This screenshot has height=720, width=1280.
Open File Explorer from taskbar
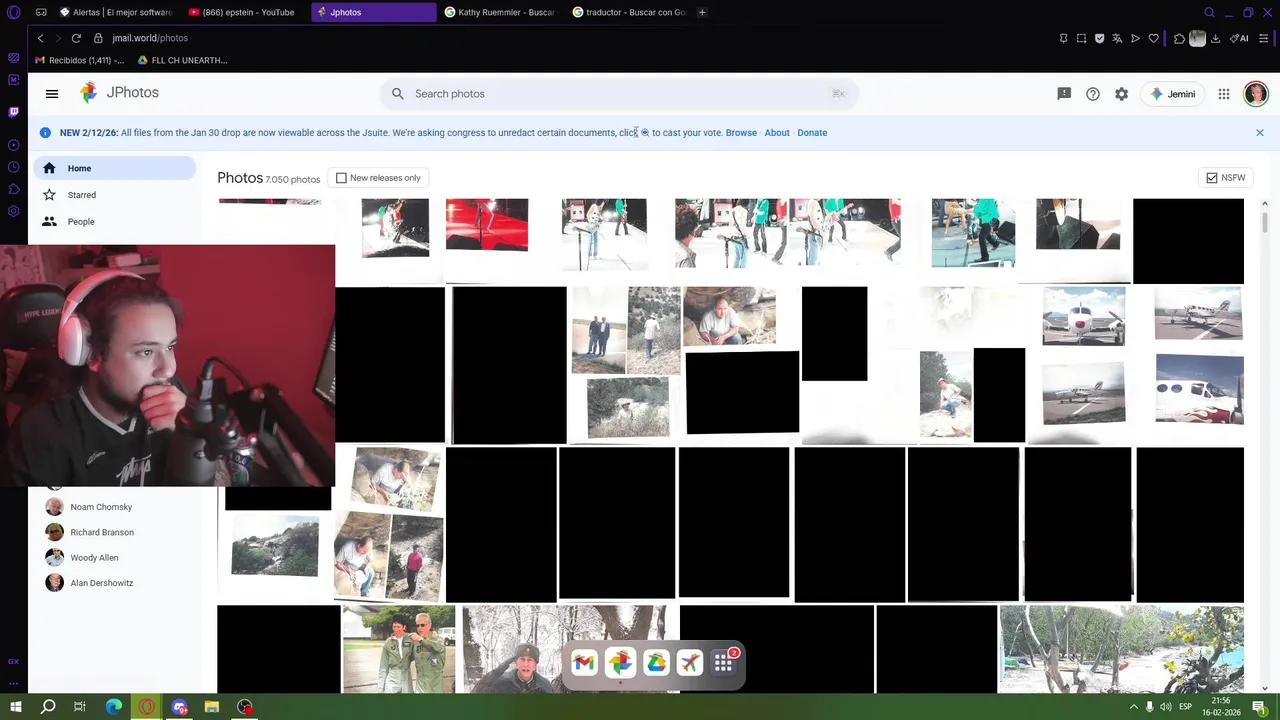pyautogui.click(x=212, y=707)
